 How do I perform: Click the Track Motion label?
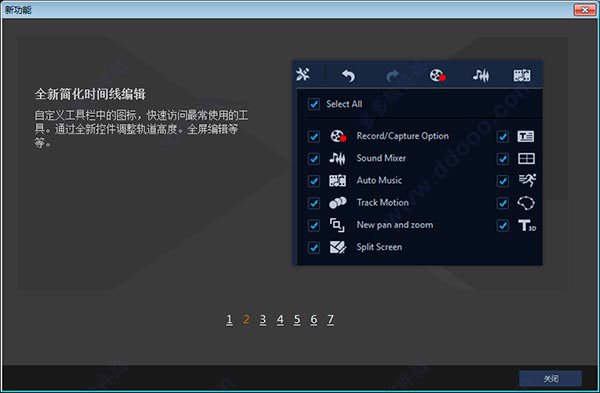tap(383, 202)
